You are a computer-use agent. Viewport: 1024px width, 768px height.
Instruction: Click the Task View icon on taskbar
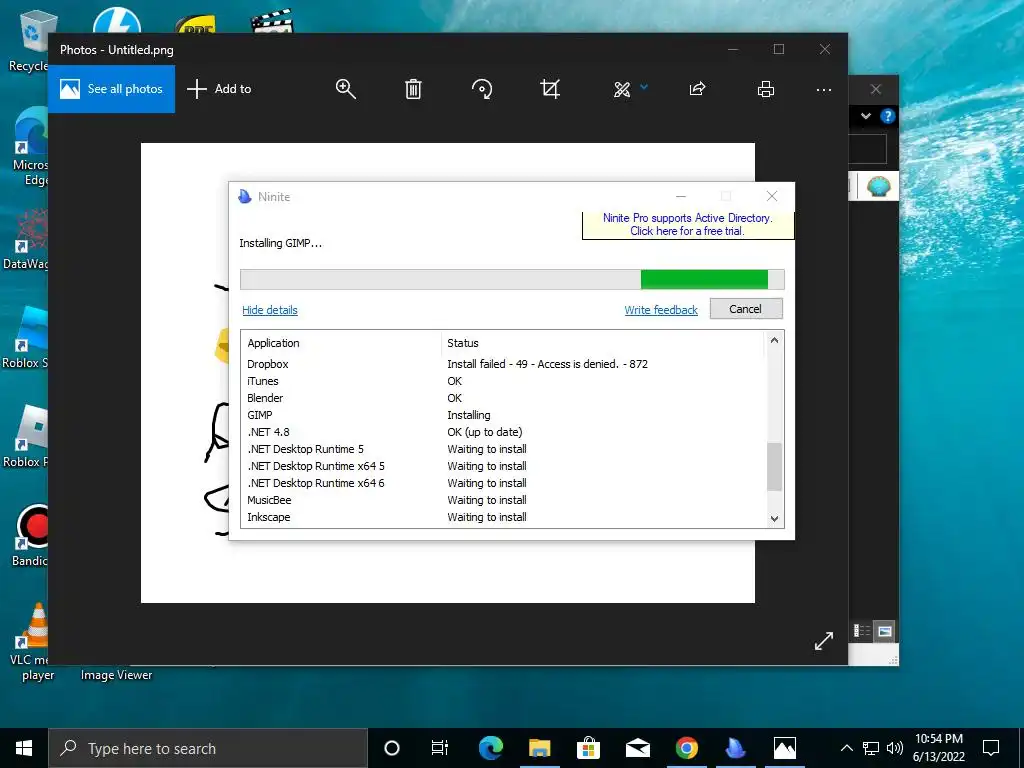tap(440, 748)
